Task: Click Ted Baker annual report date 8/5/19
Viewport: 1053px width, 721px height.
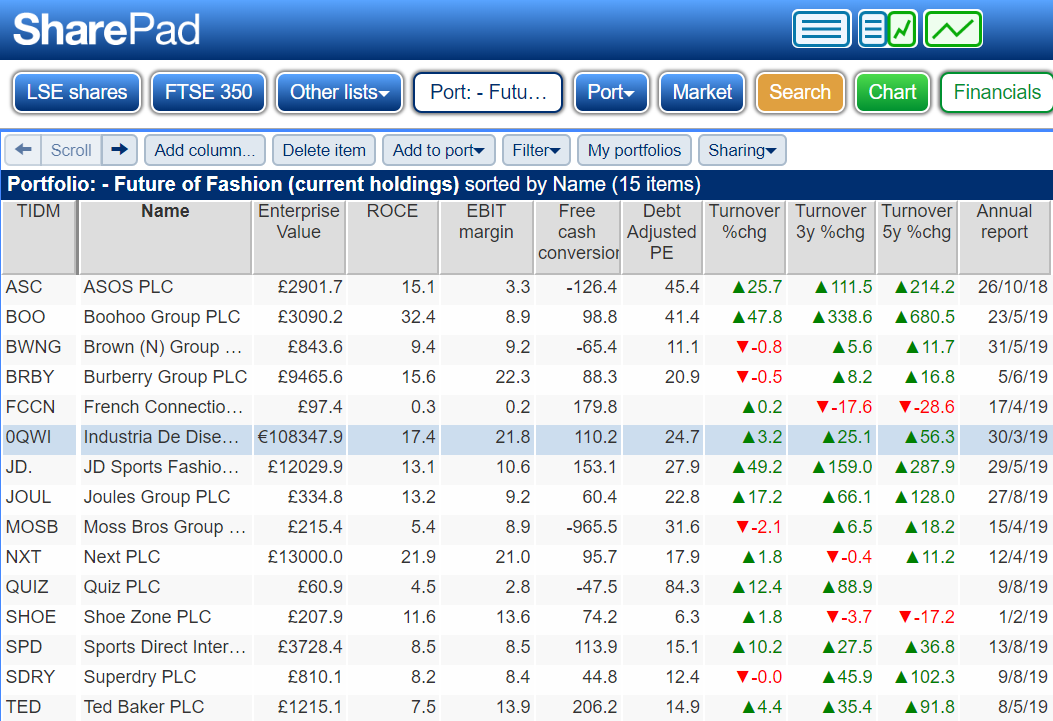Action: click(1023, 707)
